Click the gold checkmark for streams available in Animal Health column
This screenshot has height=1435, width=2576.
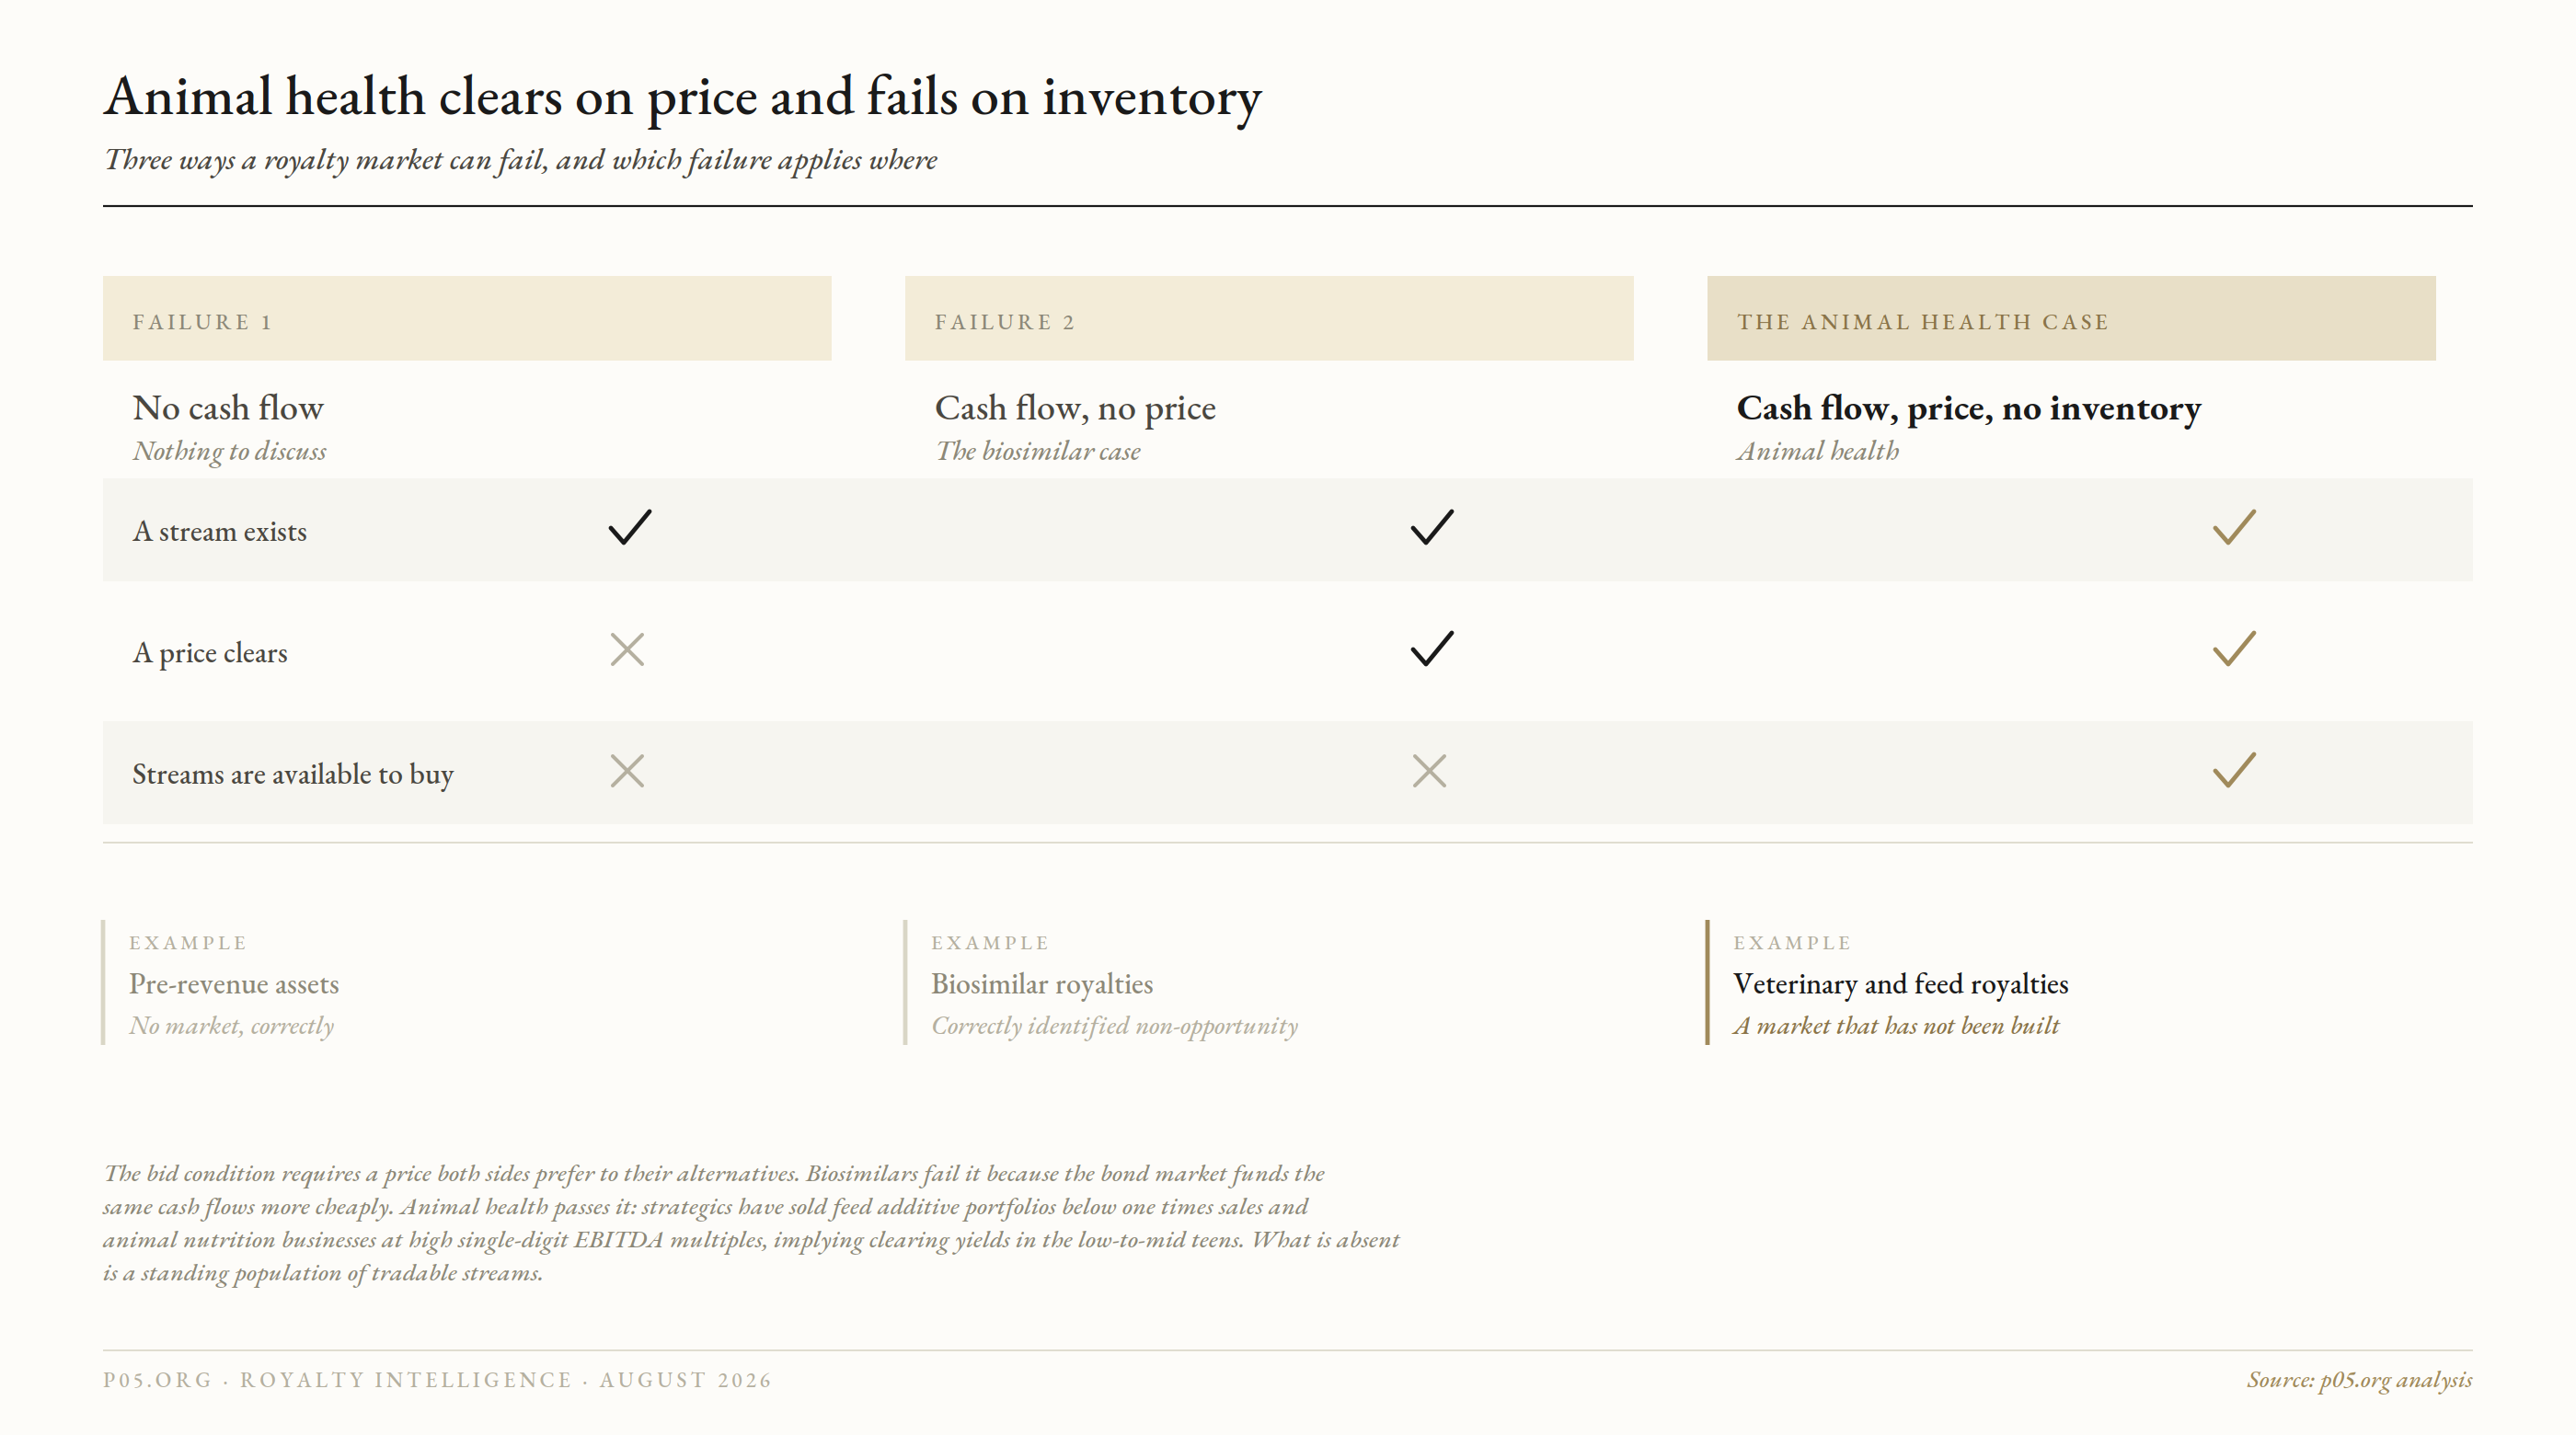click(2234, 770)
